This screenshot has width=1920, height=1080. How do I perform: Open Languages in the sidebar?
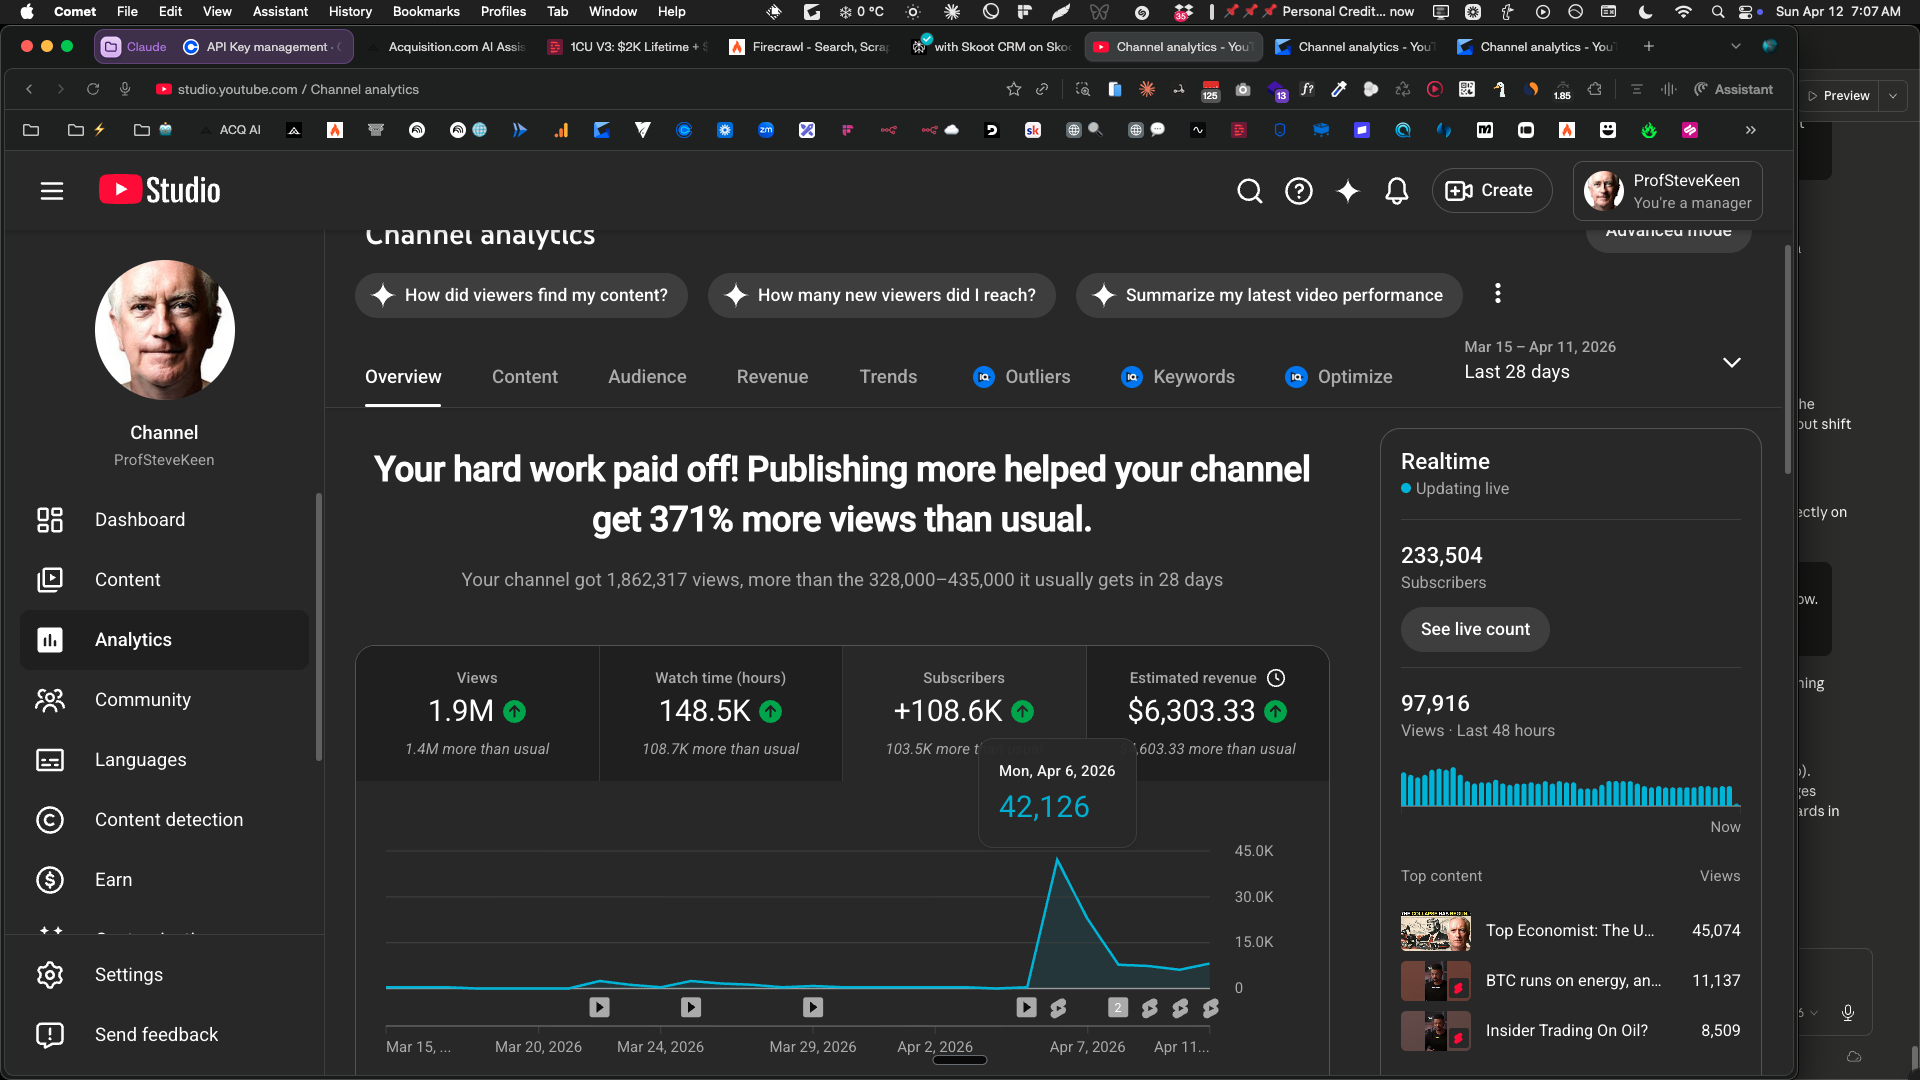[164, 760]
